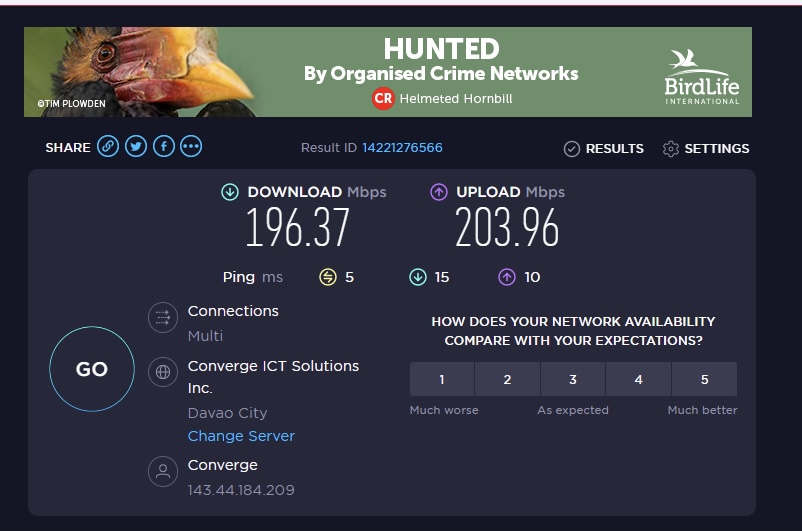Click the download latency icon next to 15
The width and height of the screenshot is (802, 531).
tap(418, 277)
